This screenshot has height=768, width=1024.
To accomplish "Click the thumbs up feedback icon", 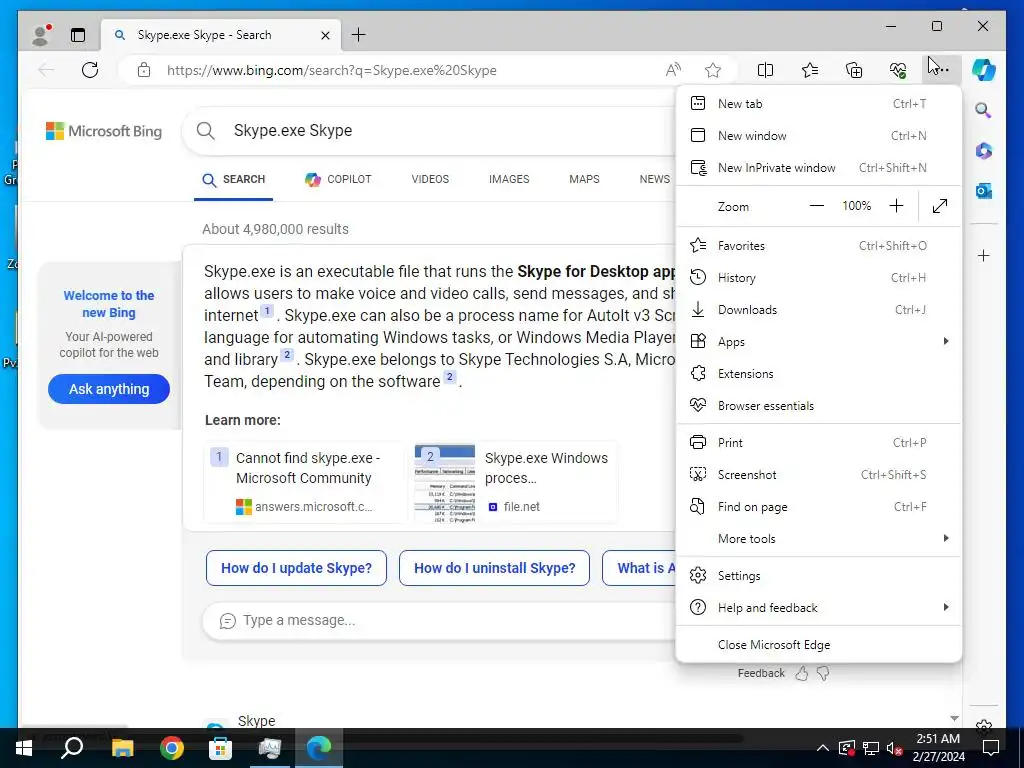I will coord(802,673).
